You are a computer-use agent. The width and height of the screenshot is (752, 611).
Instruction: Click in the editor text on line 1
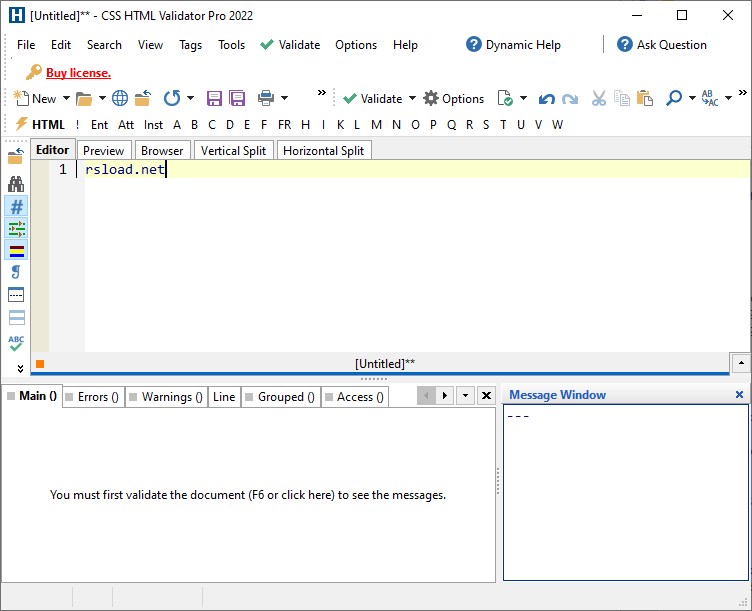click(125, 170)
